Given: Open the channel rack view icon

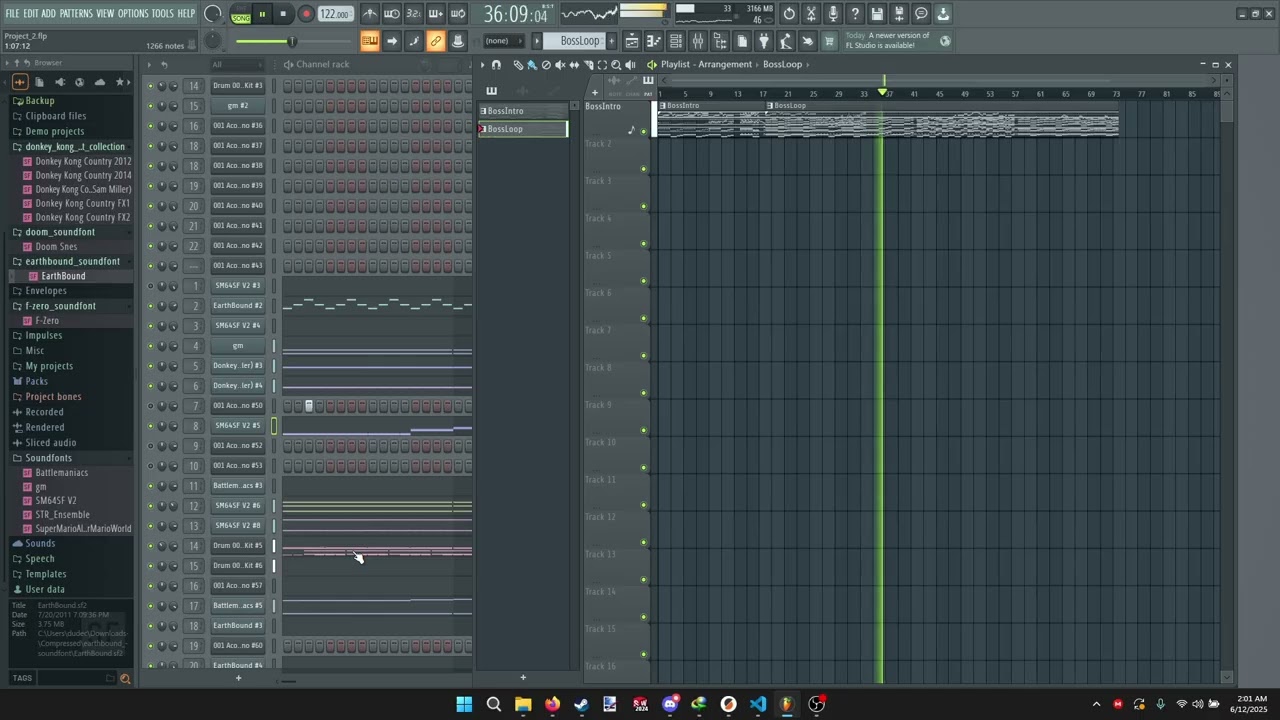Looking at the screenshot, I should [676, 41].
